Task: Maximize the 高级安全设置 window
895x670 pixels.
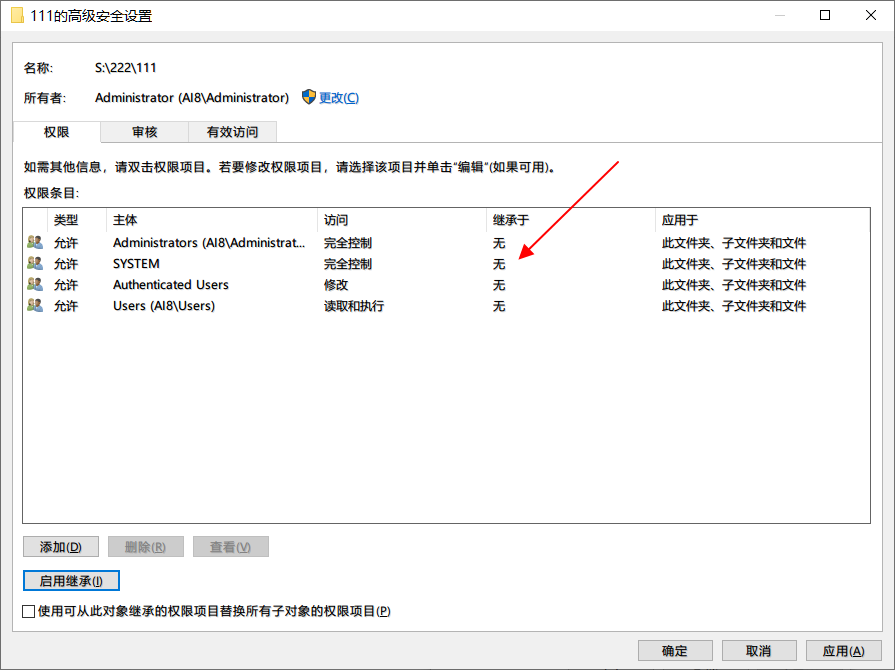Action: (x=825, y=15)
